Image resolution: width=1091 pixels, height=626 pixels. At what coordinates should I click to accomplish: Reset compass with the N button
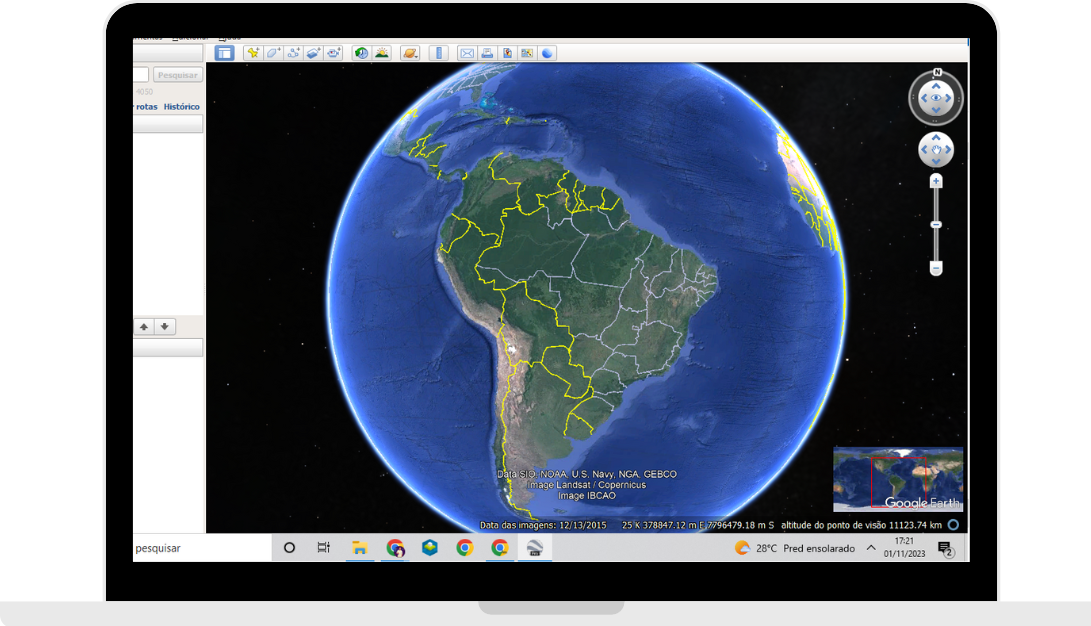tap(937, 72)
